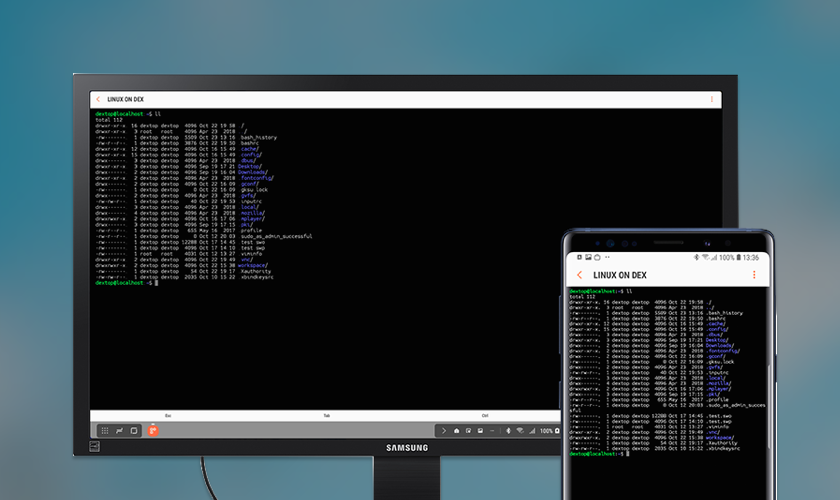Click the Desktop/ directory in the monitor terminal
The width and height of the screenshot is (840, 500).
(x=249, y=166)
